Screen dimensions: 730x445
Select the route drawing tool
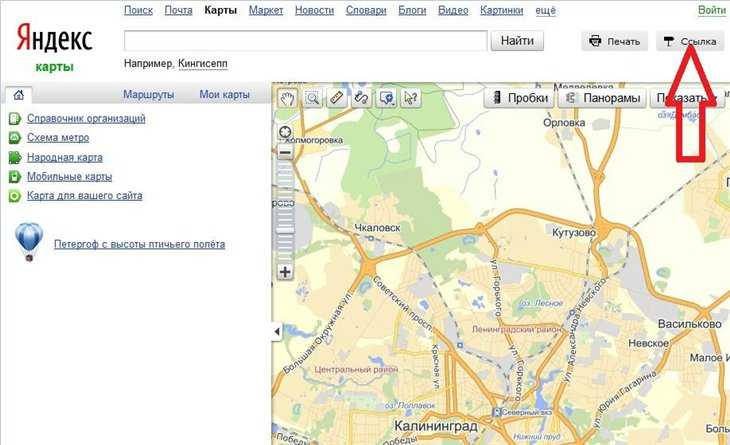point(361,98)
